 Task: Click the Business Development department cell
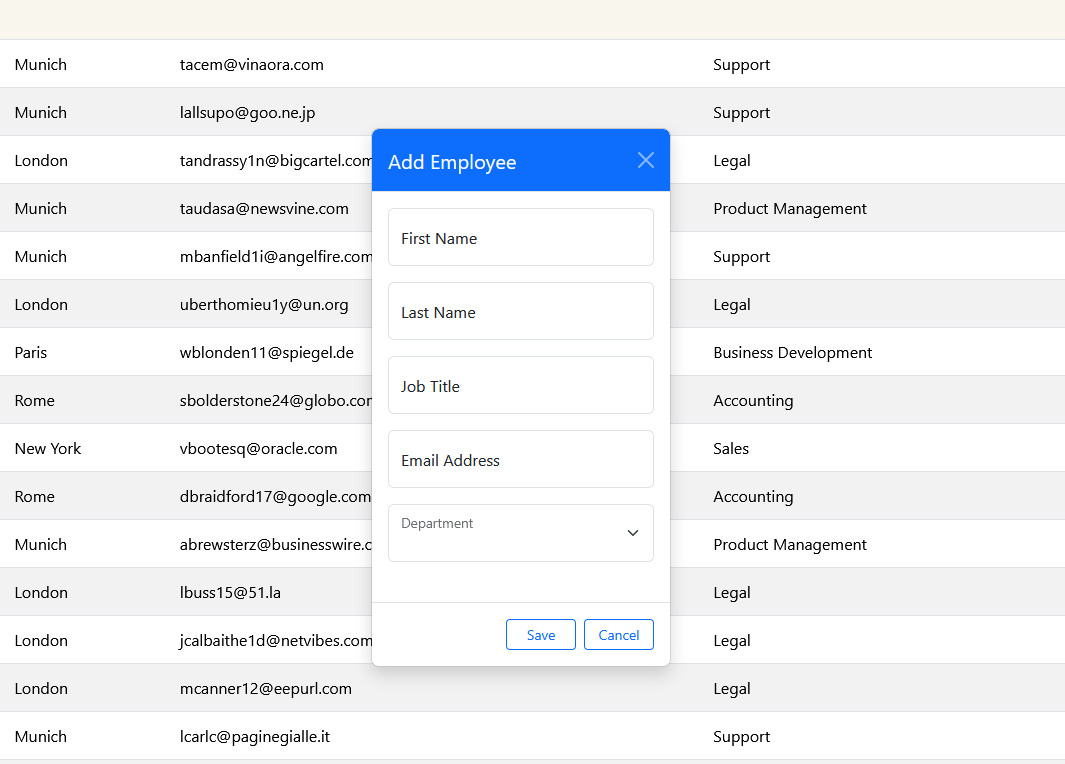pos(792,353)
